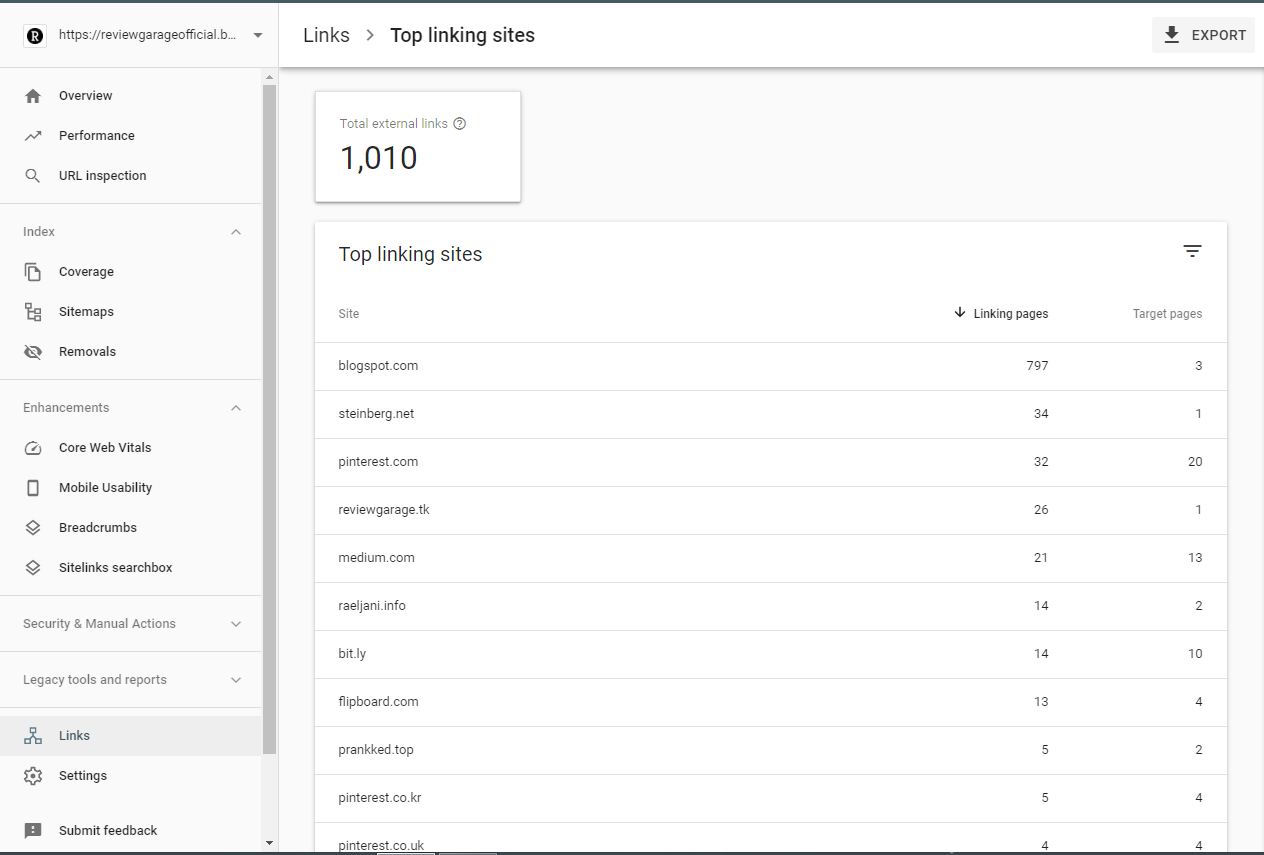Click the Mobile Usability phone icon
1264x855 pixels.
(33, 488)
